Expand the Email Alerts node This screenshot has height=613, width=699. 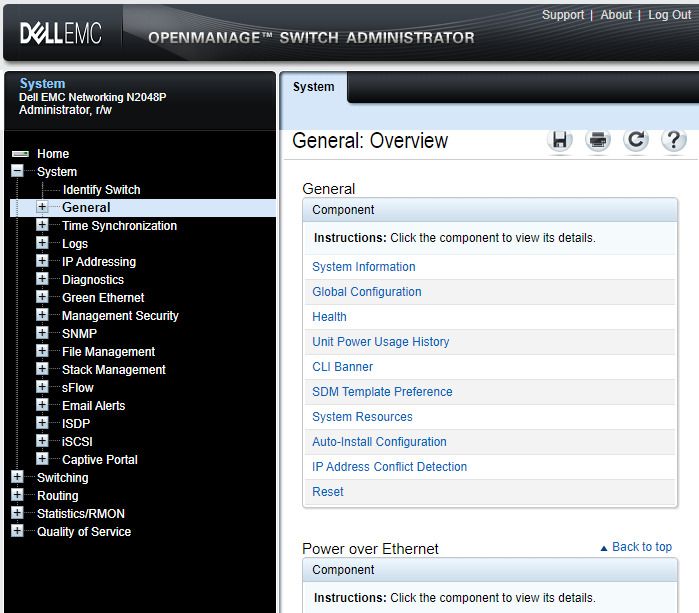(42, 405)
